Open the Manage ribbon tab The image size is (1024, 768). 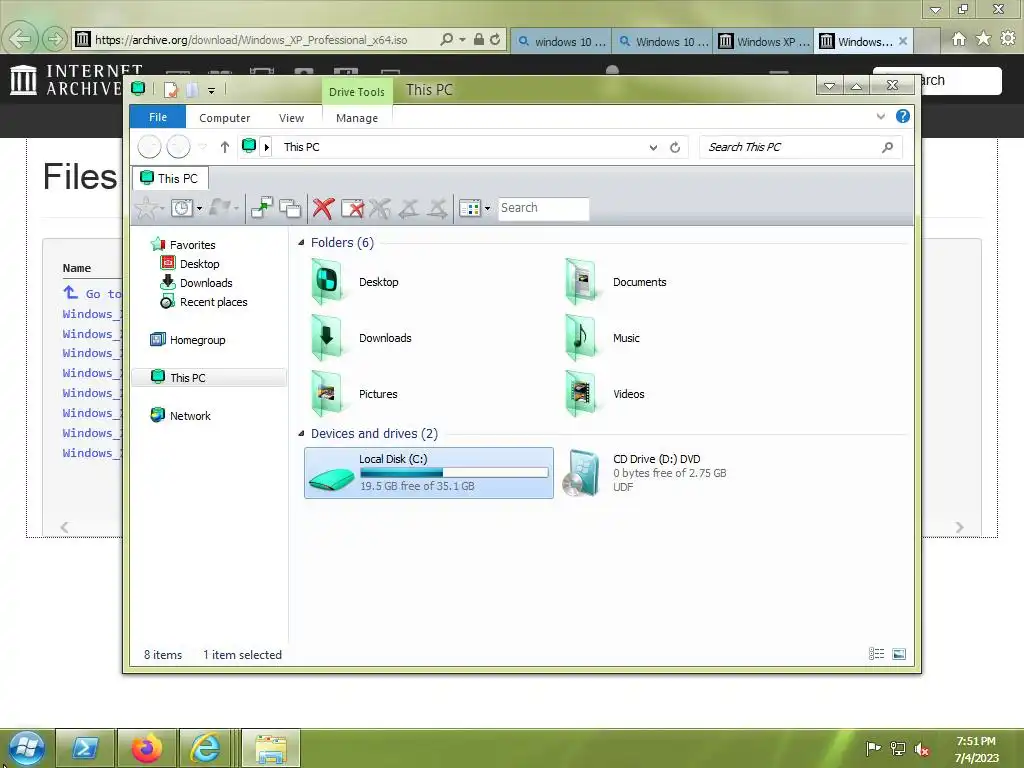(357, 118)
